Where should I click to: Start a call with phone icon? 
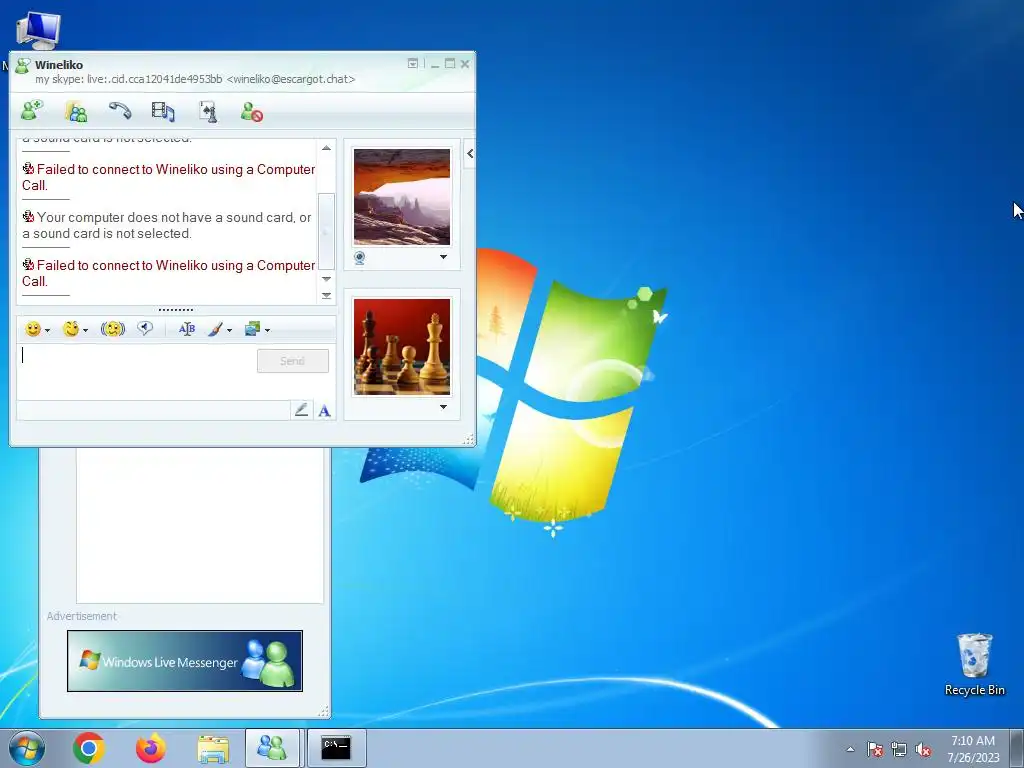[120, 111]
